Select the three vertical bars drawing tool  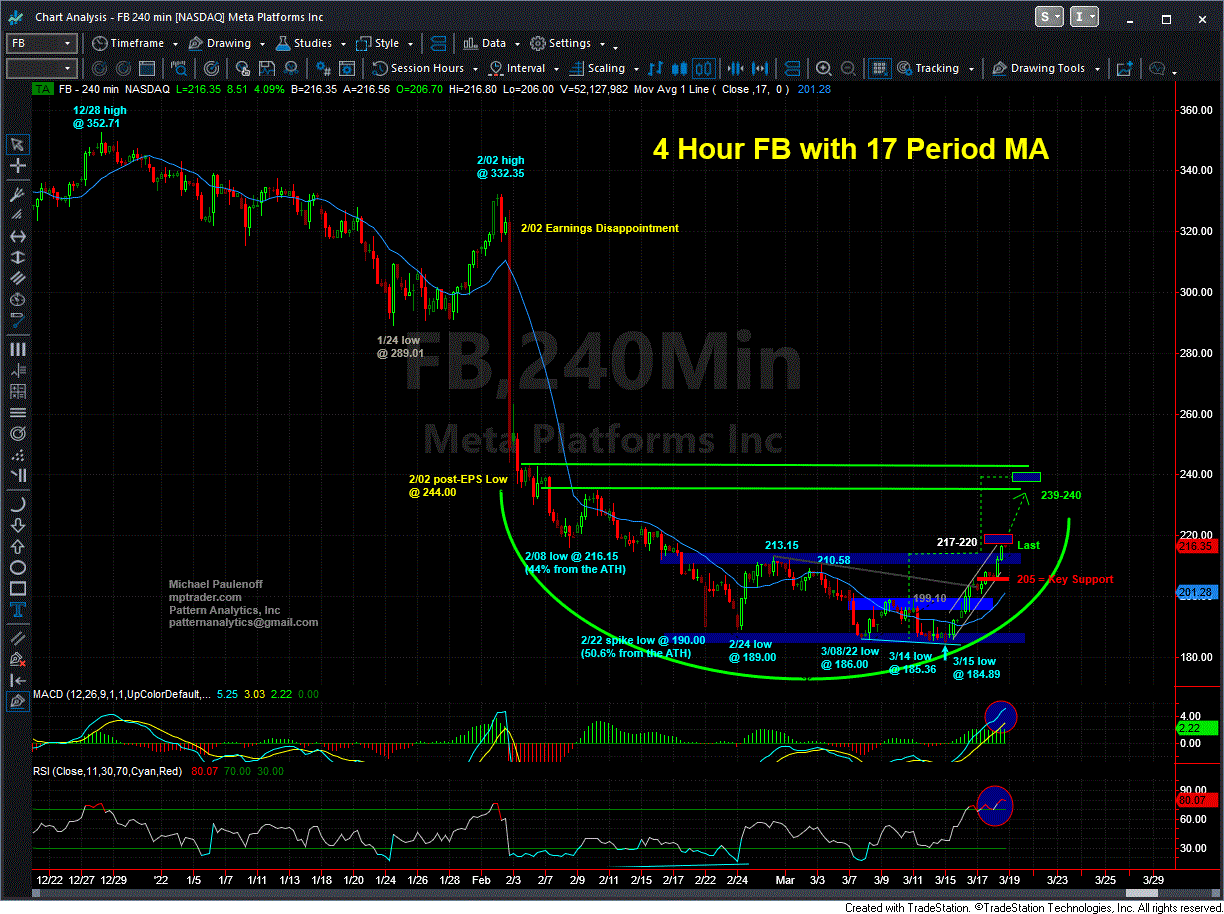18,348
